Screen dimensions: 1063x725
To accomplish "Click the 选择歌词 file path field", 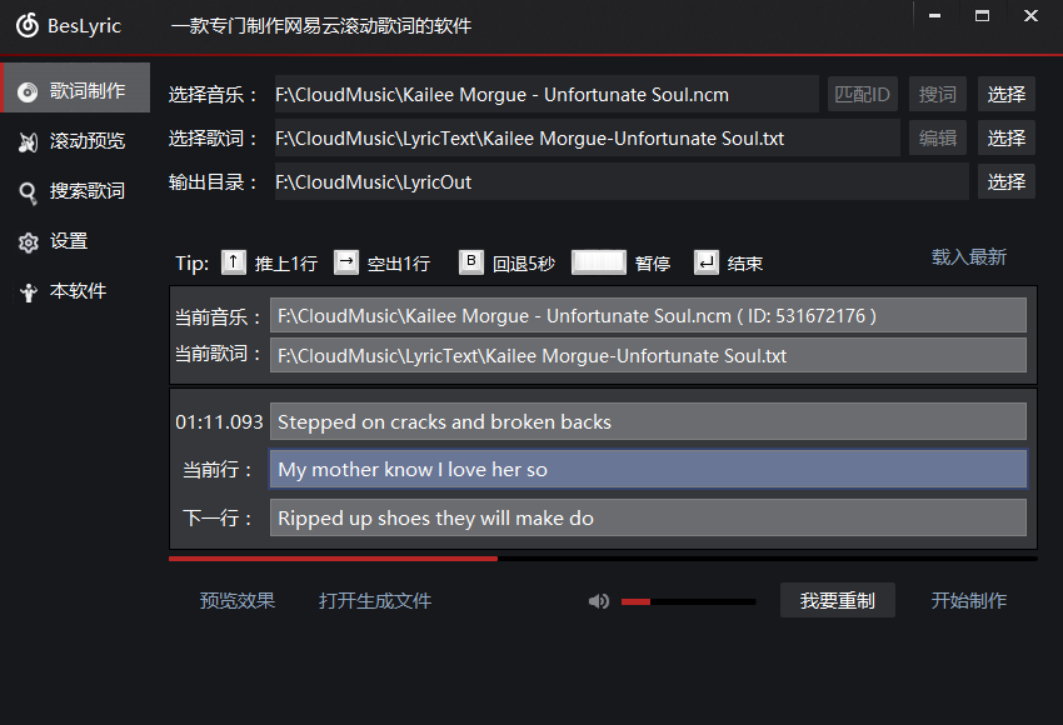I will (x=586, y=138).
